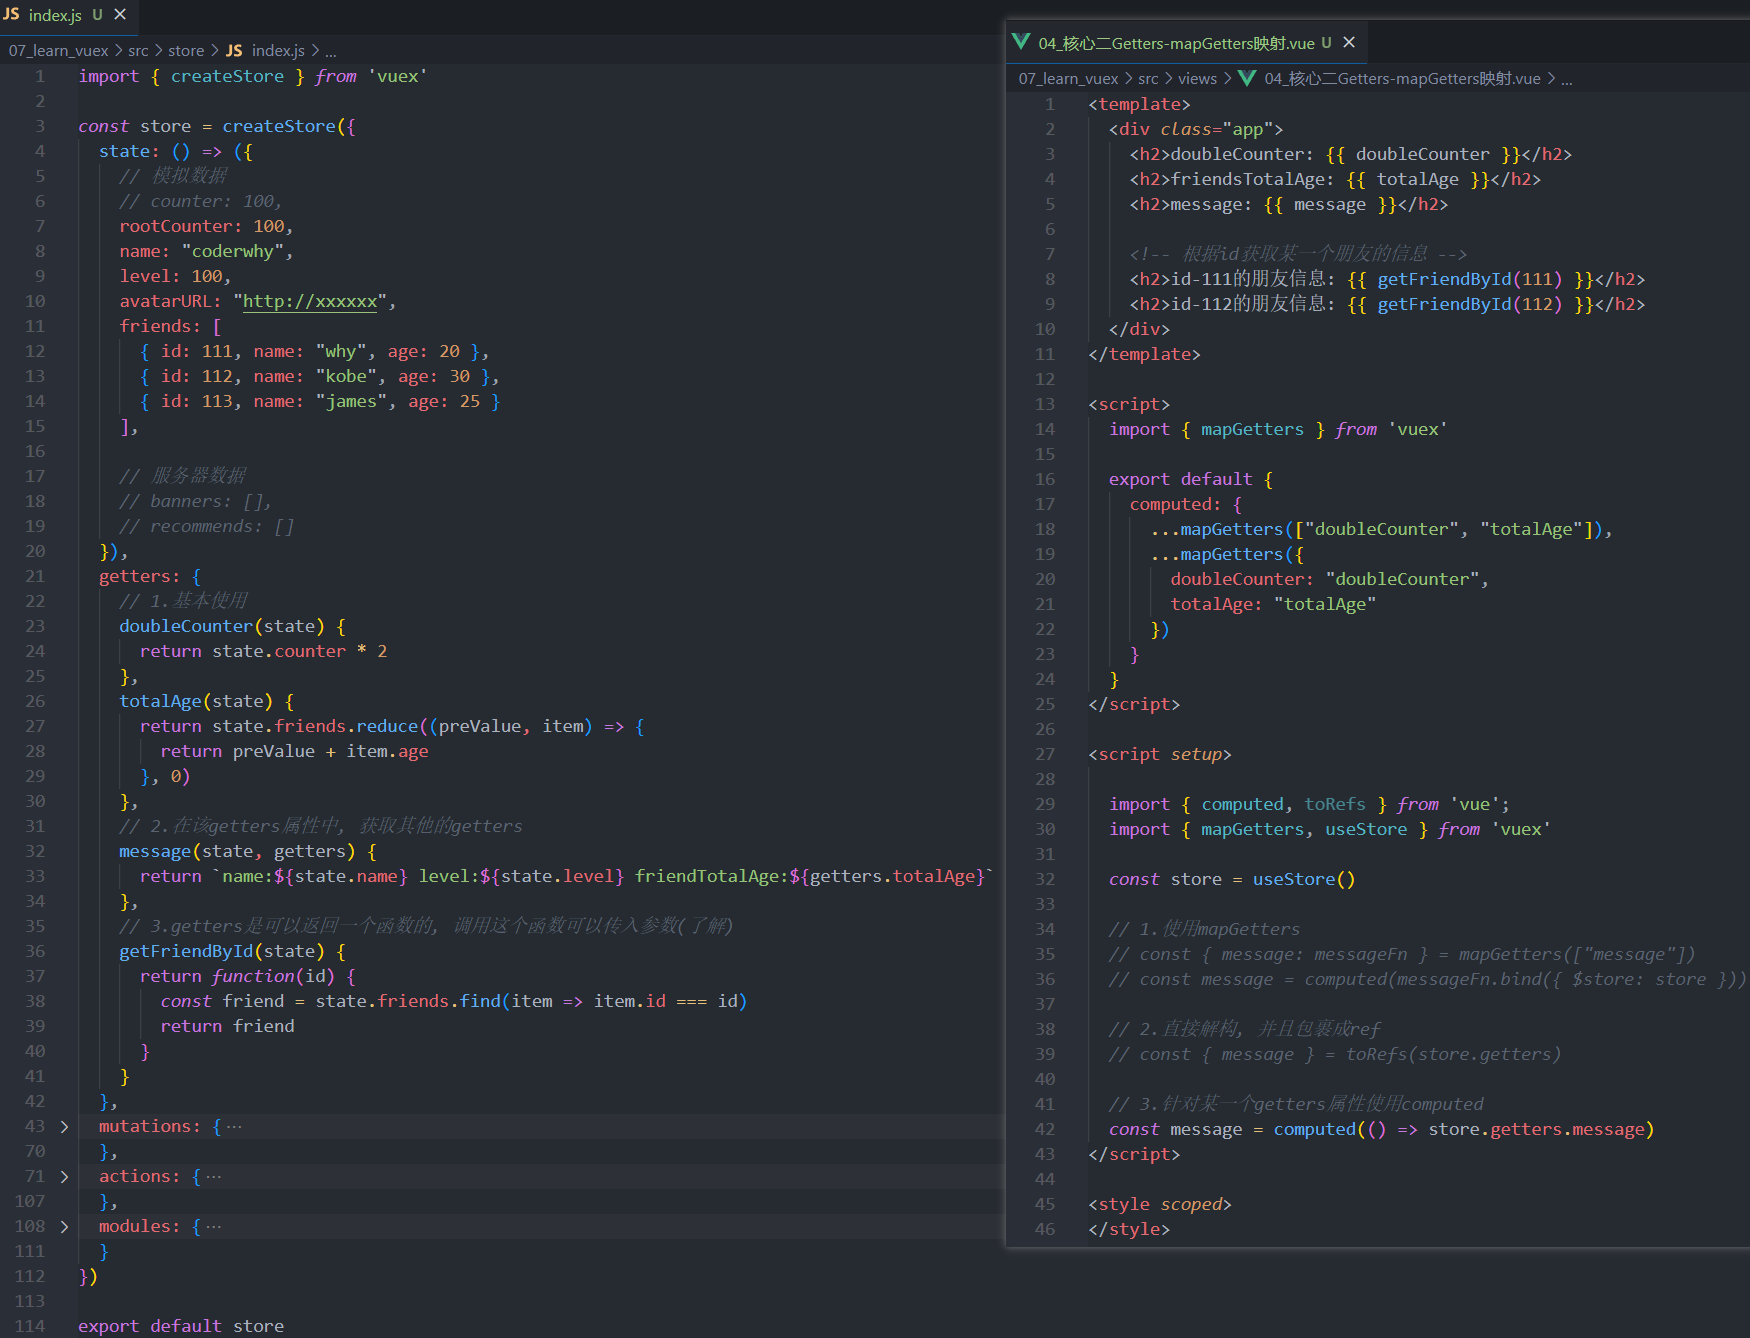Click line number 27 in .vue gutter
Screen dimensions: 1750x1338
(x=1045, y=754)
